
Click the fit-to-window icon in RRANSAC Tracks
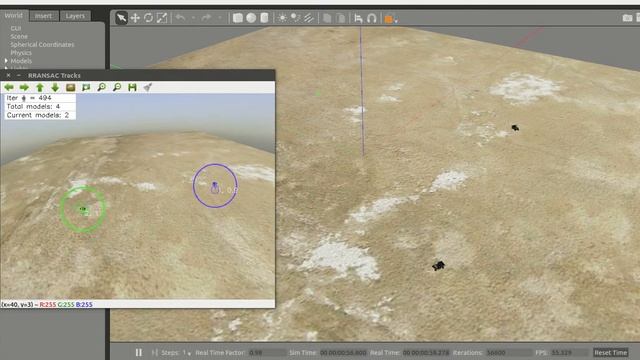click(86, 87)
